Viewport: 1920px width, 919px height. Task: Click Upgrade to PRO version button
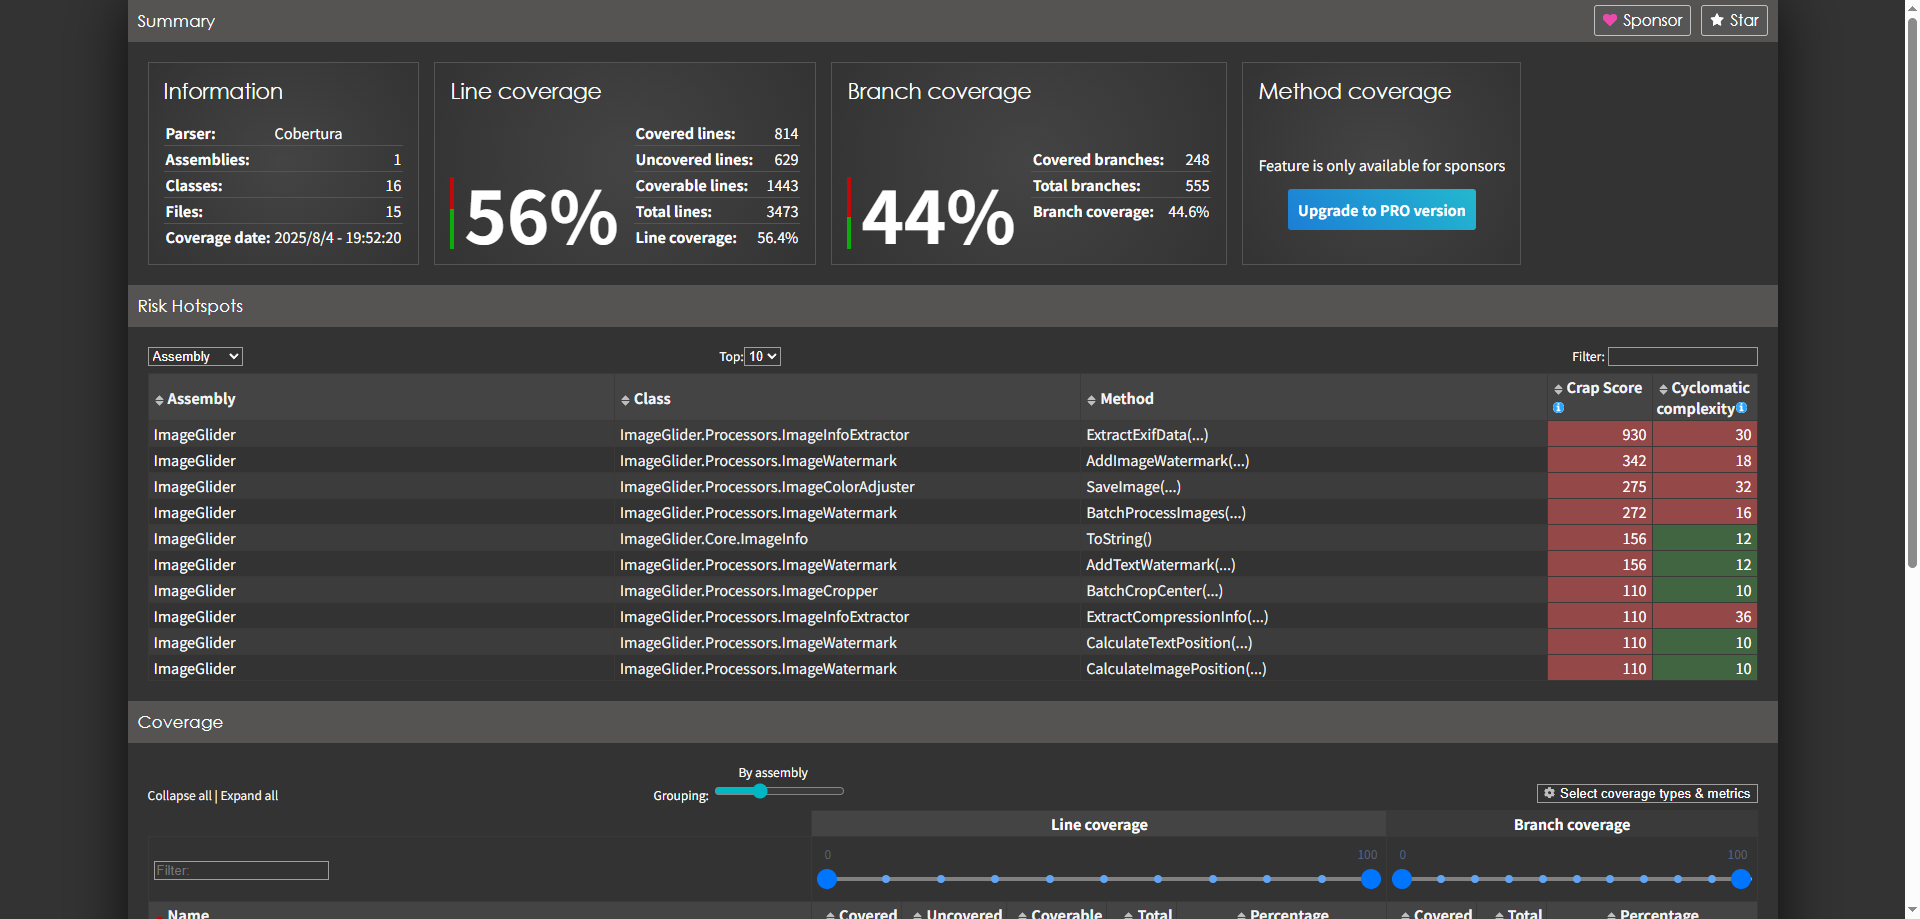tap(1381, 211)
